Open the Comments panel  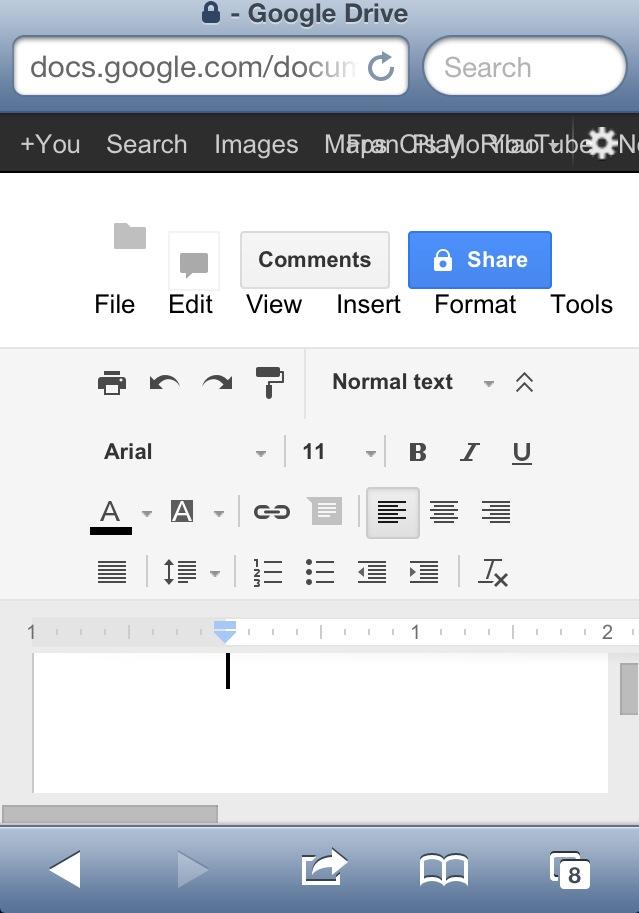(314, 259)
